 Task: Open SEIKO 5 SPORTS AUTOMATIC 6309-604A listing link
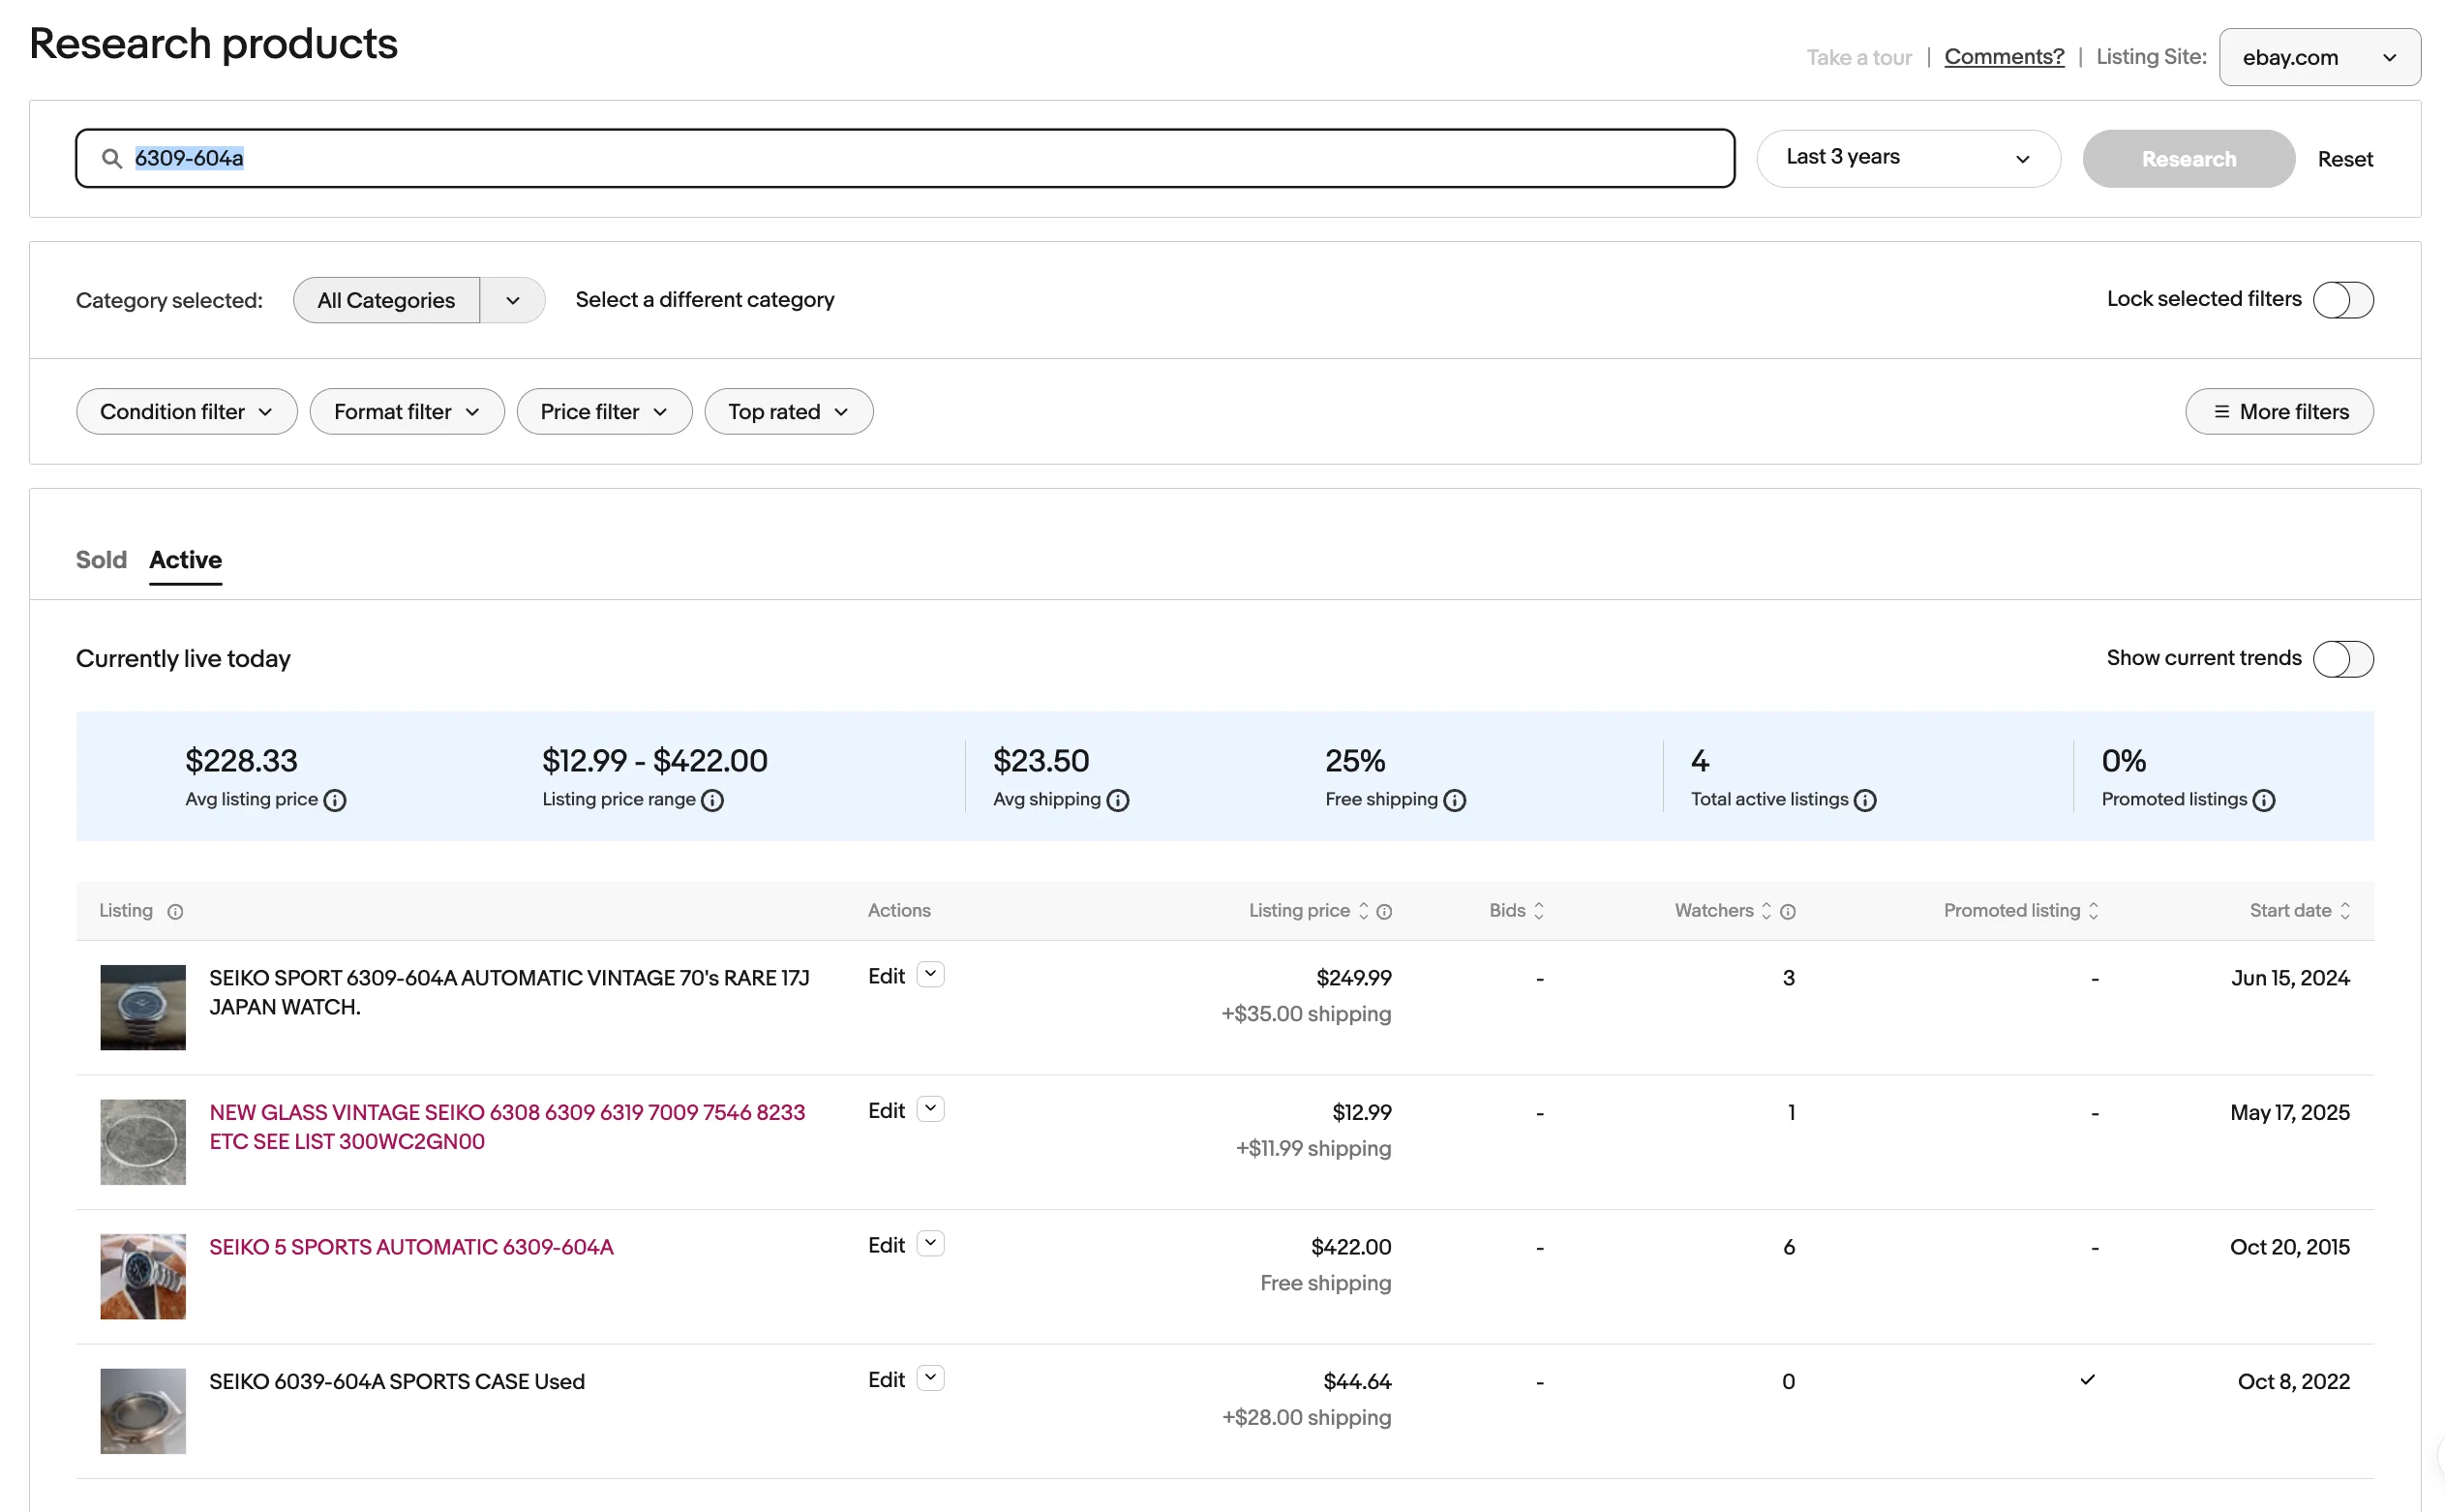(411, 1247)
